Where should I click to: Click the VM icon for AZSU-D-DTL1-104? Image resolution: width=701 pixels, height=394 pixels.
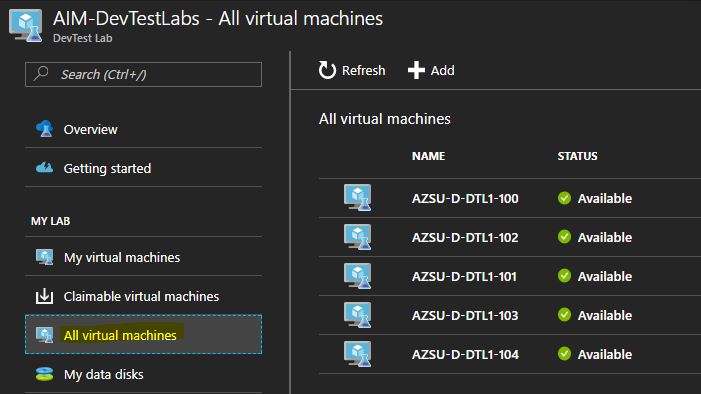click(x=358, y=354)
